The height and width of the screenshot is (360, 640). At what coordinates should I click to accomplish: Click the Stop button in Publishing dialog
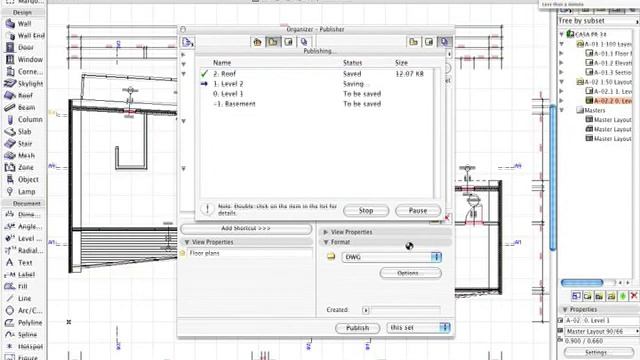point(366,211)
